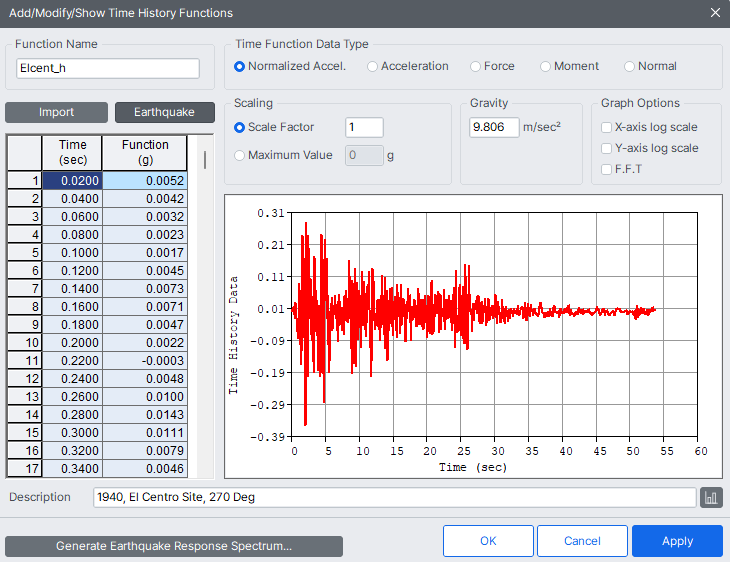Select the Function cell 0.0023
The height and width of the screenshot is (562, 730).
tap(145, 235)
